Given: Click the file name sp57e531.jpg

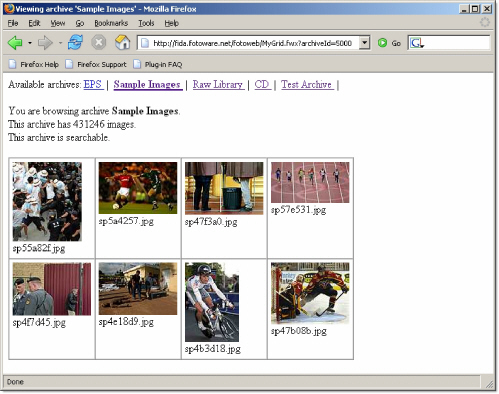Looking at the screenshot, I should coord(298,210).
